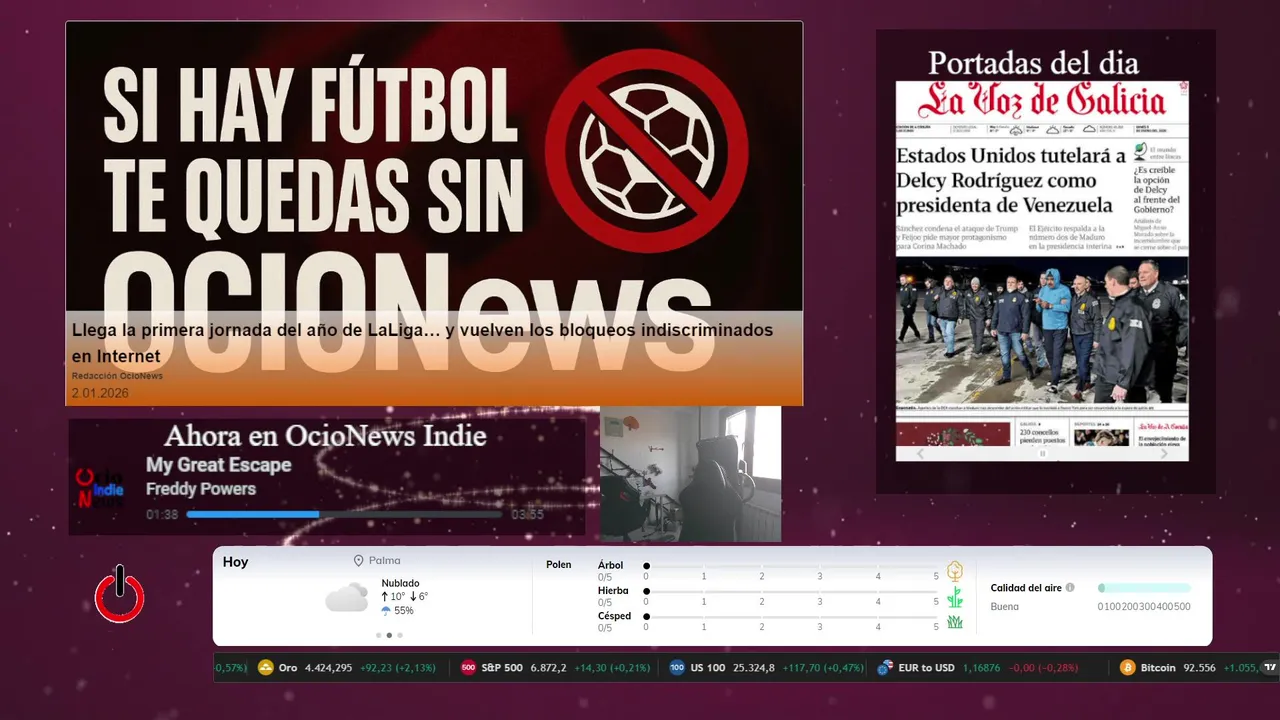Click the 'Hoy' weather label
Viewport: 1280px width, 720px height.
pos(235,562)
